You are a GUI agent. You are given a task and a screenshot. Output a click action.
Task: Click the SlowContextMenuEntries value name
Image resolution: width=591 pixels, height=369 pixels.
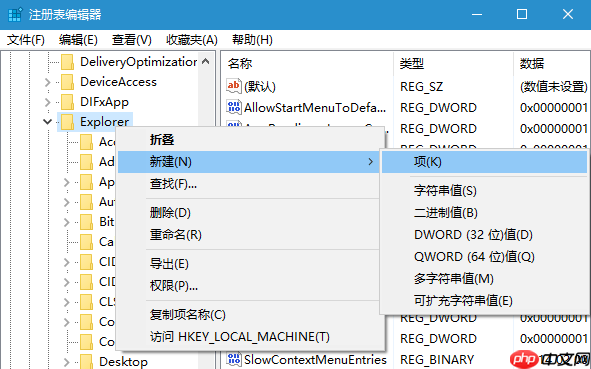coord(315,359)
